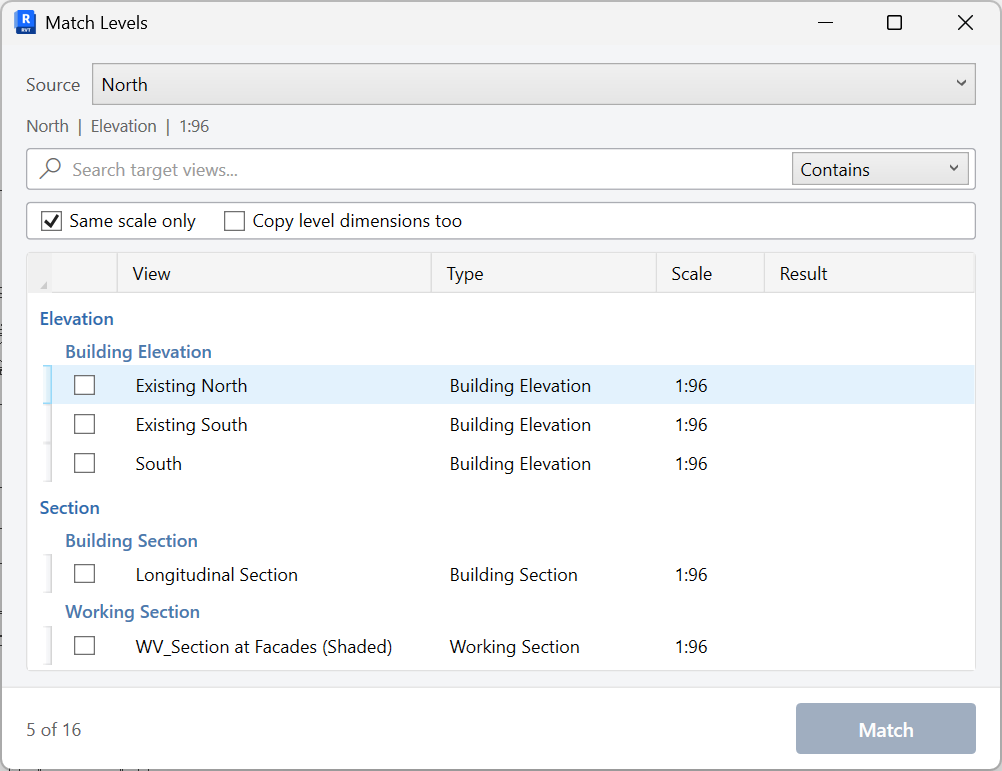The height and width of the screenshot is (771, 1002).
Task: Select the Existing South row name
Action: pyautogui.click(x=191, y=425)
